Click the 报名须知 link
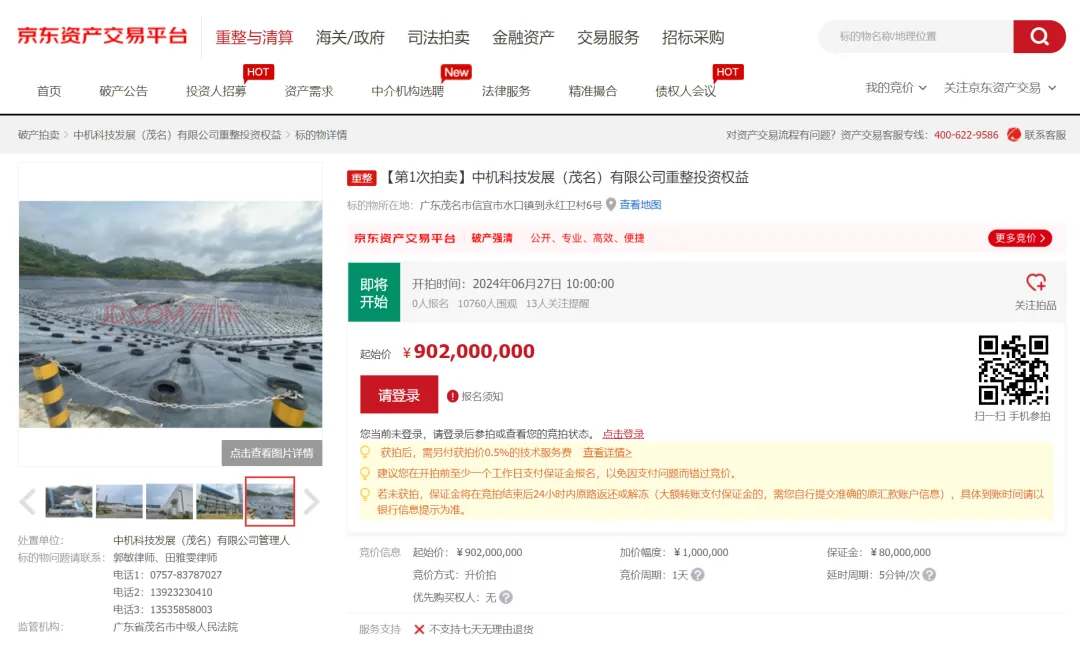 click(x=482, y=396)
